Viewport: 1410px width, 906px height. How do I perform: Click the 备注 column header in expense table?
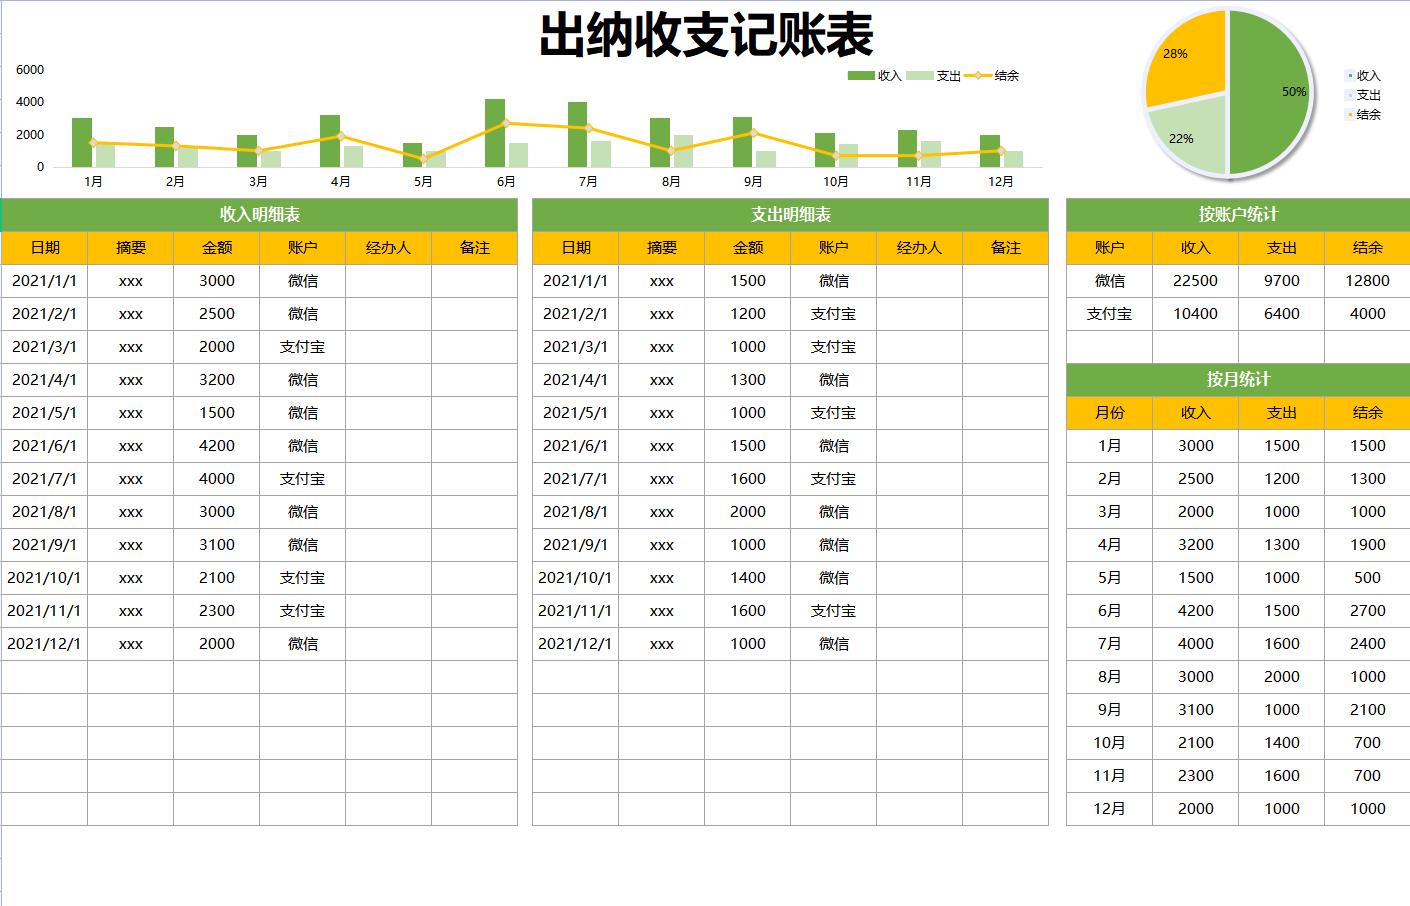[1007, 247]
